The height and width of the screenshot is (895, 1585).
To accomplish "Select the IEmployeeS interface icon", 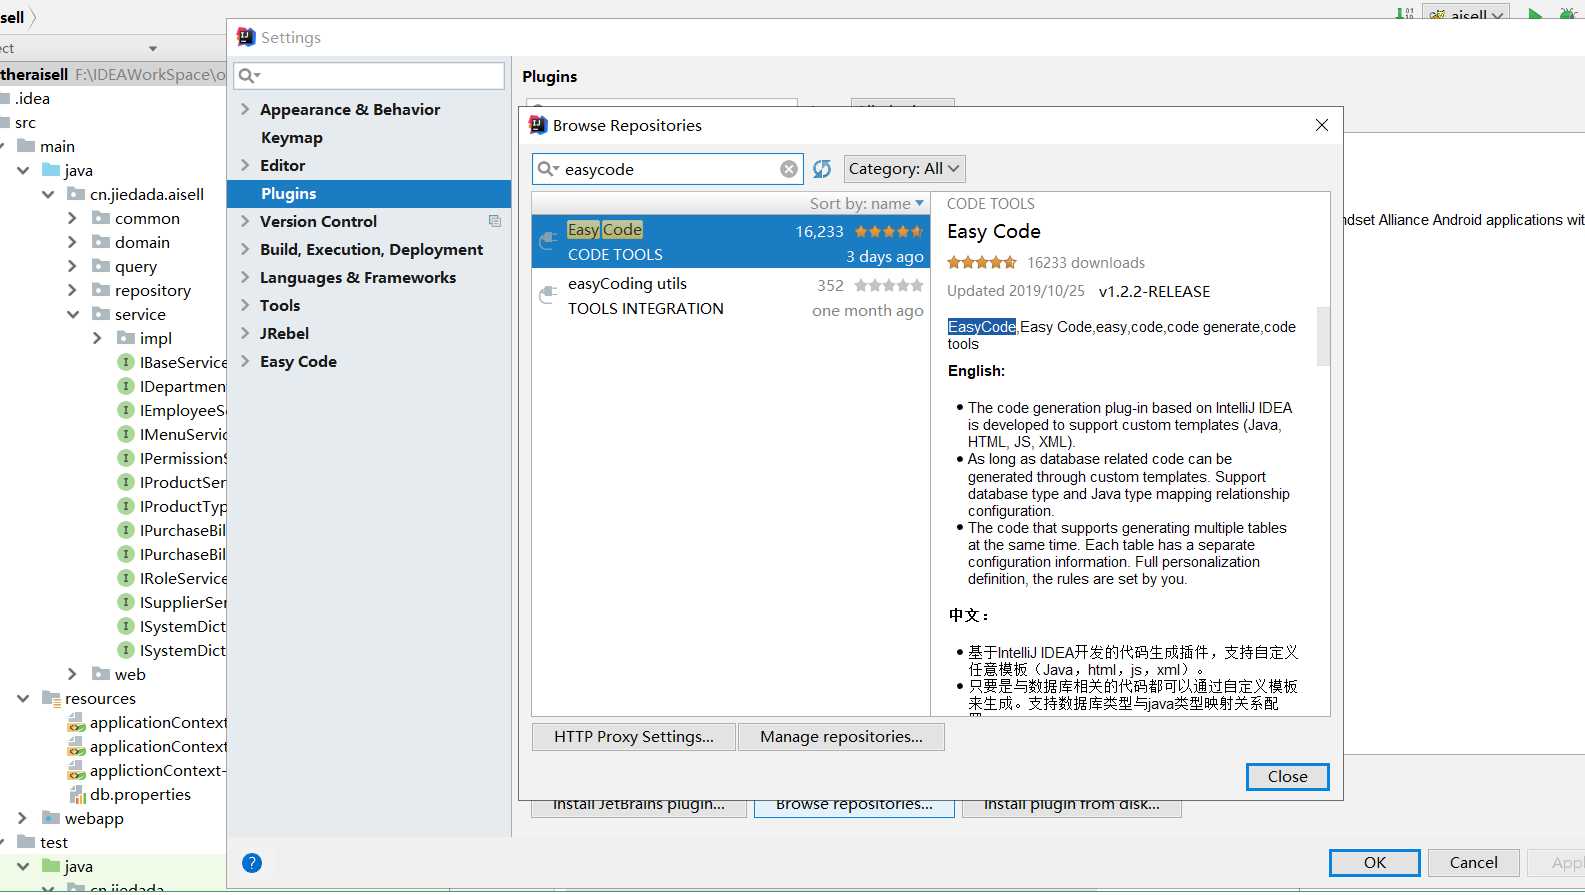I will coord(126,410).
